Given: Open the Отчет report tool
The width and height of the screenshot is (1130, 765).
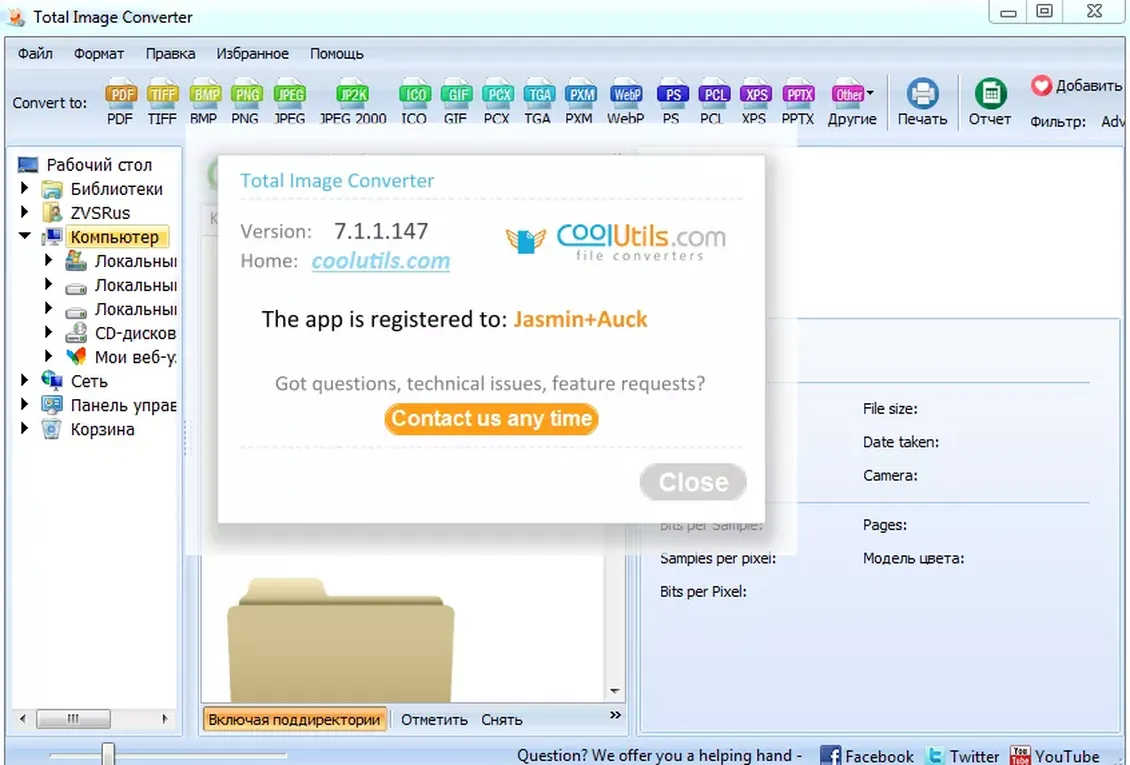Looking at the screenshot, I should pos(990,102).
